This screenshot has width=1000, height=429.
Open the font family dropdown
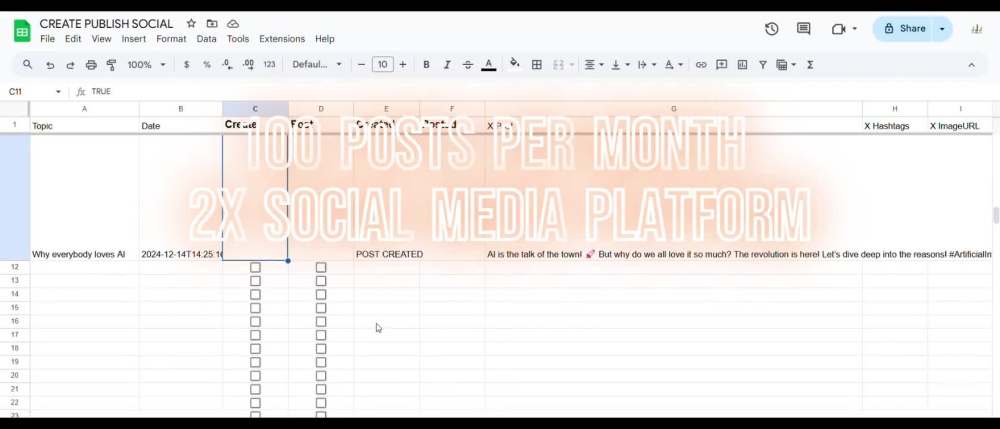[317, 64]
